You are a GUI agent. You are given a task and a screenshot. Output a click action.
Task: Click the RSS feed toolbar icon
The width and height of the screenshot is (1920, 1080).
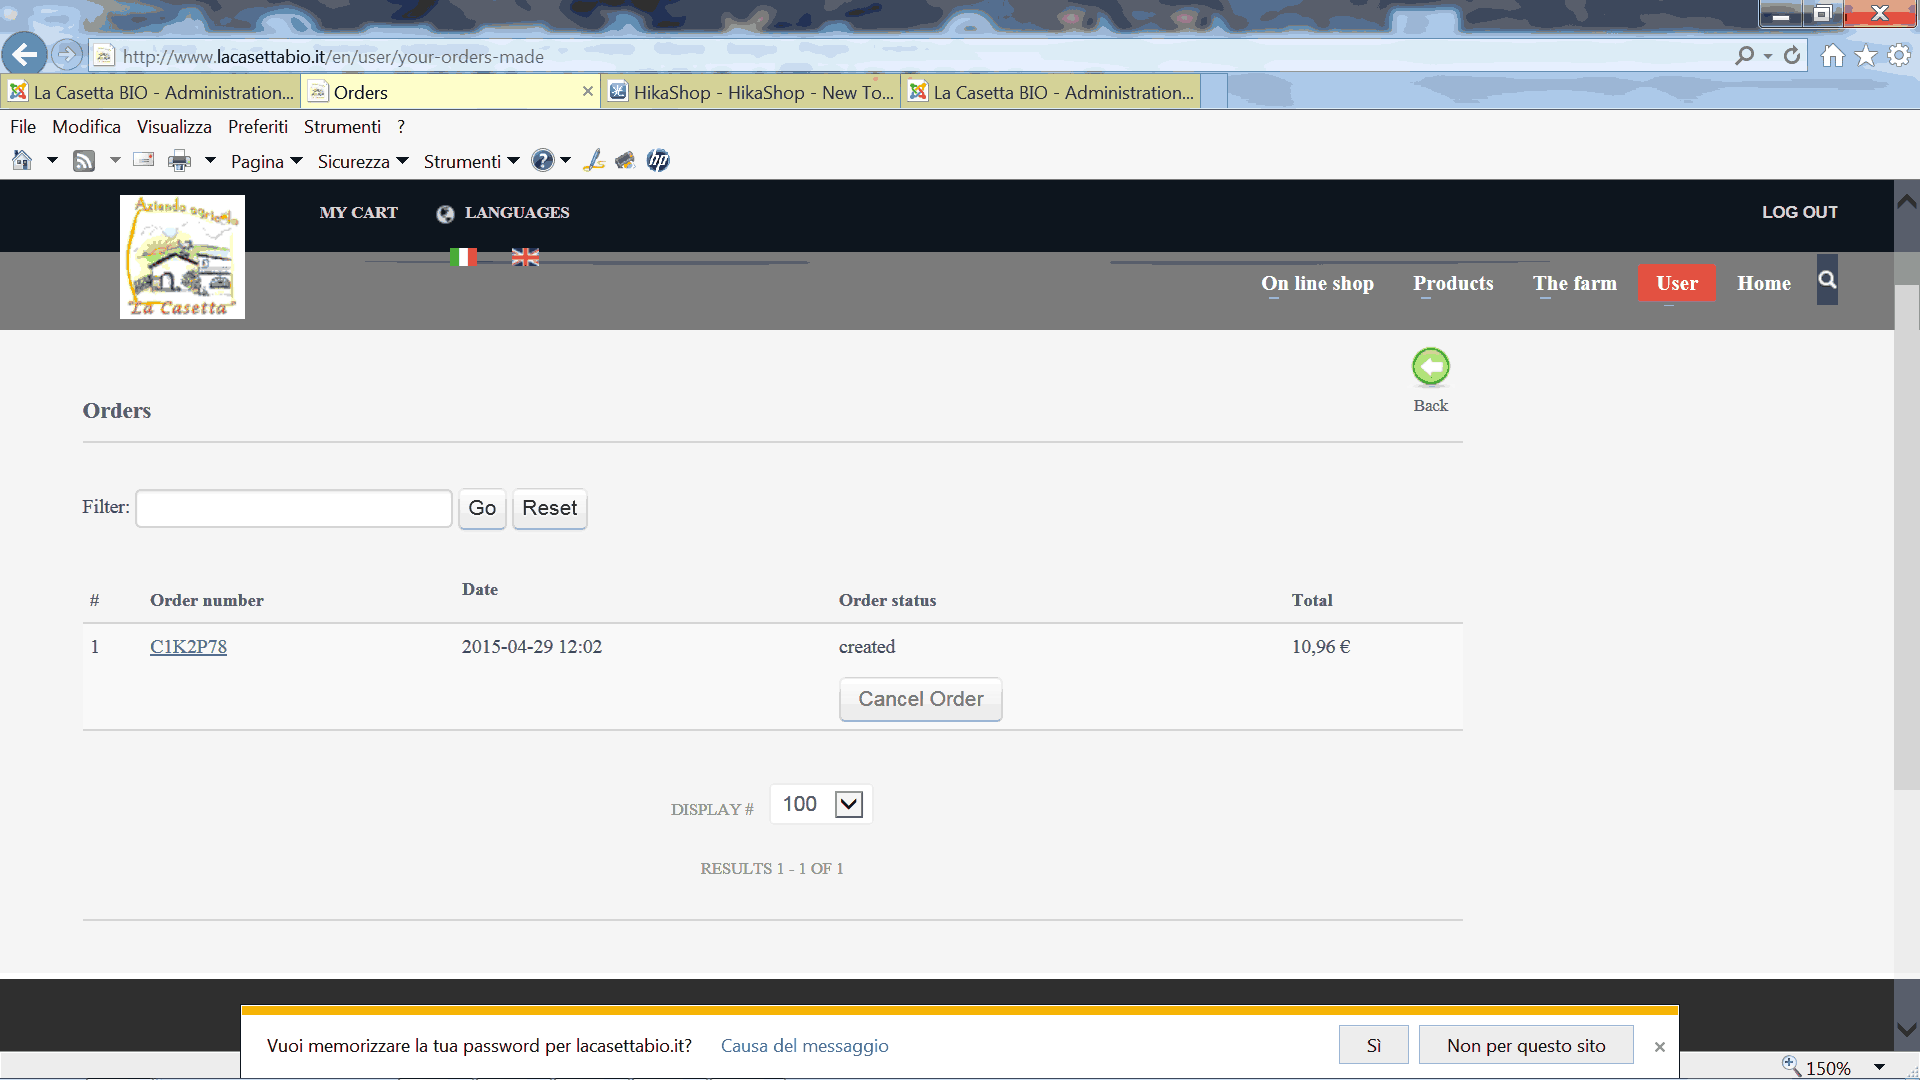[x=84, y=161]
